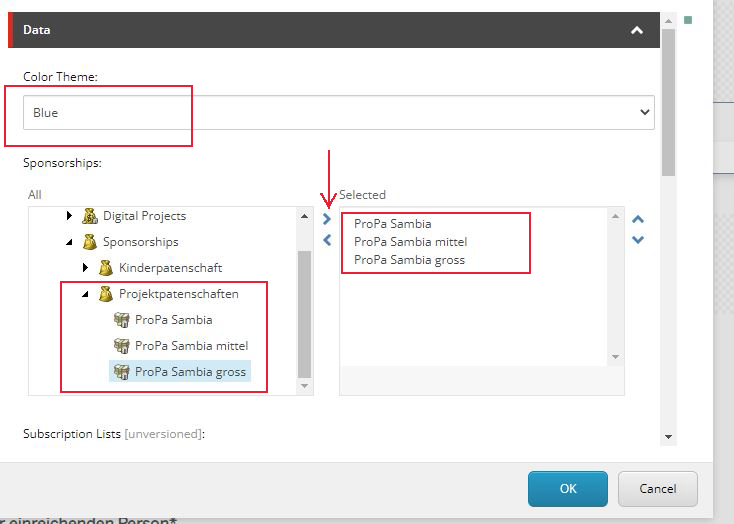Confirm the dialog with OK

click(568, 488)
